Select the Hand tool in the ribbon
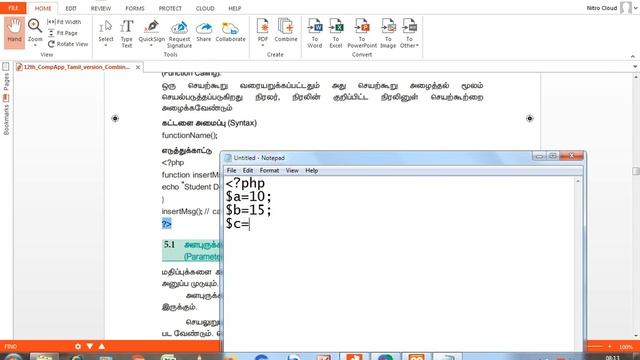Viewport: 640px width, 360px height. pyautogui.click(x=14, y=32)
